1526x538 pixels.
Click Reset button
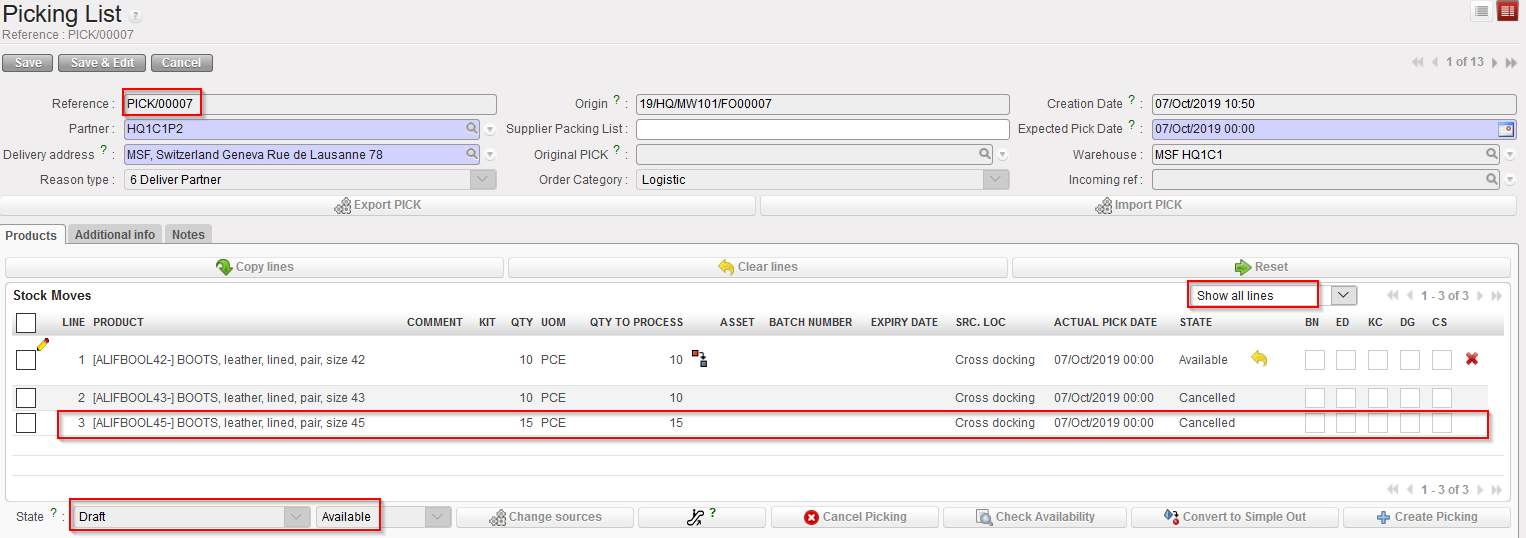[1261, 267]
